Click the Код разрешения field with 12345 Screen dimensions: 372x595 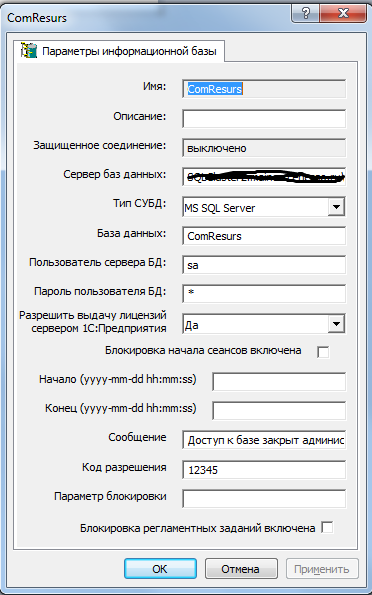(264, 470)
